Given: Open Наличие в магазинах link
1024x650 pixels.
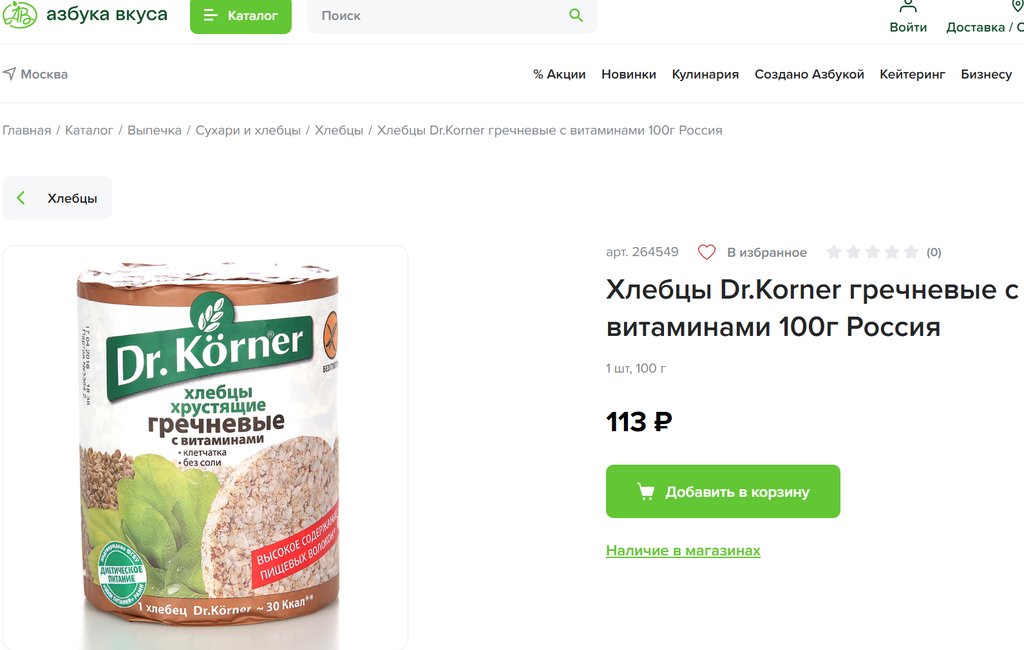Looking at the screenshot, I should coord(683,551).
